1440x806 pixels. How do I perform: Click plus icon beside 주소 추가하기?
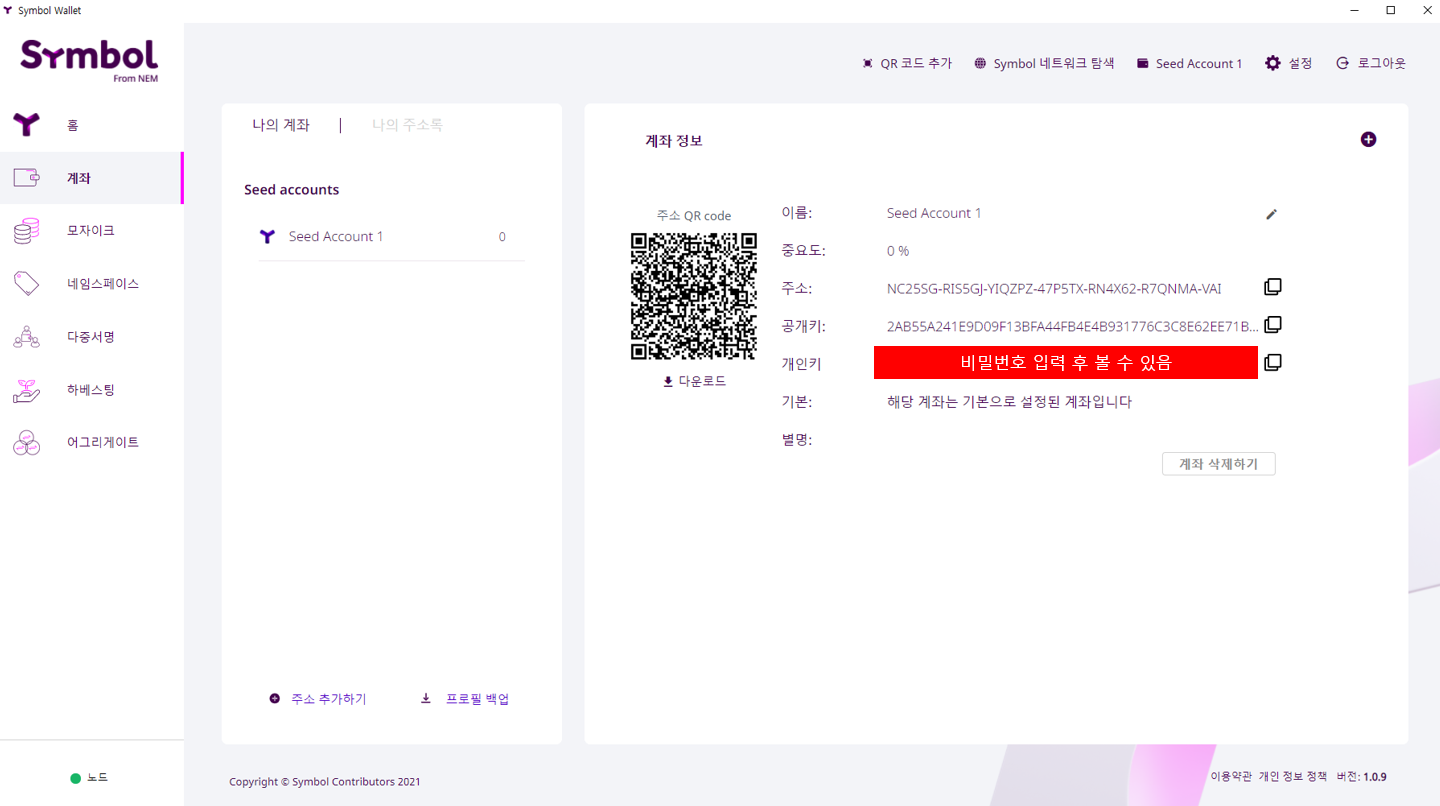(275, 699)
